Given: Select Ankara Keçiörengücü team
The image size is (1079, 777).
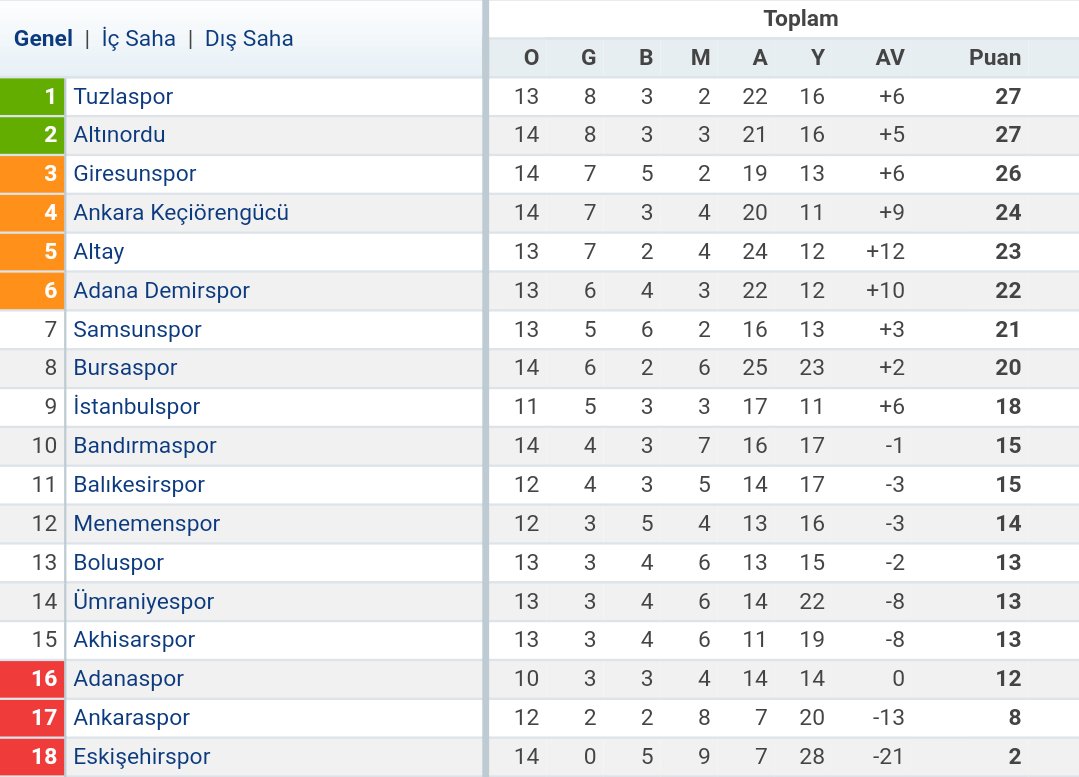Looking at the screenshot, I should coord(181,213).
